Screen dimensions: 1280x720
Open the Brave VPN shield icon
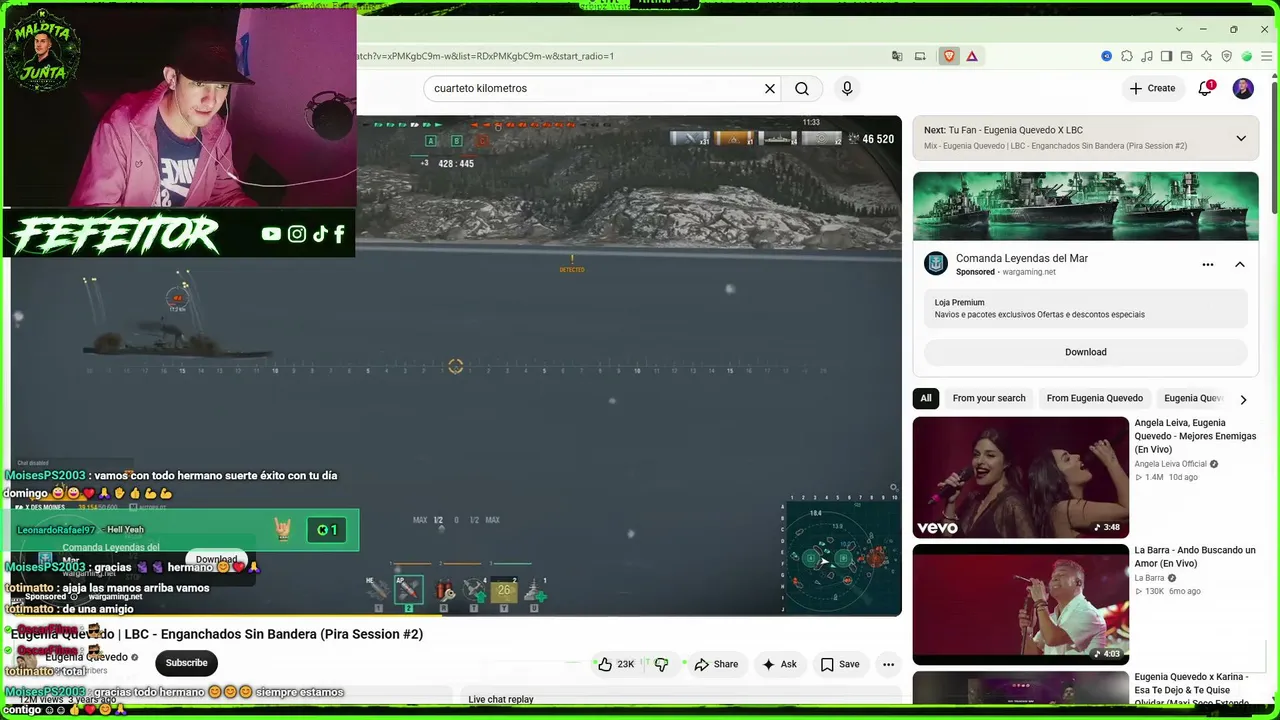click(1227, 56)
